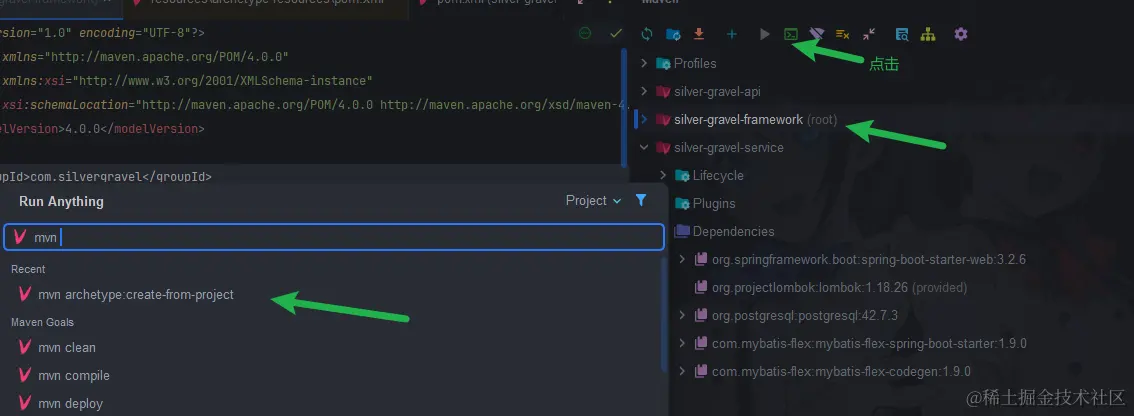The width and height of the screenshot is (1134, 416).
Task: Click Maven icon beside silver-gravel-api
Action: pos(662,92)
